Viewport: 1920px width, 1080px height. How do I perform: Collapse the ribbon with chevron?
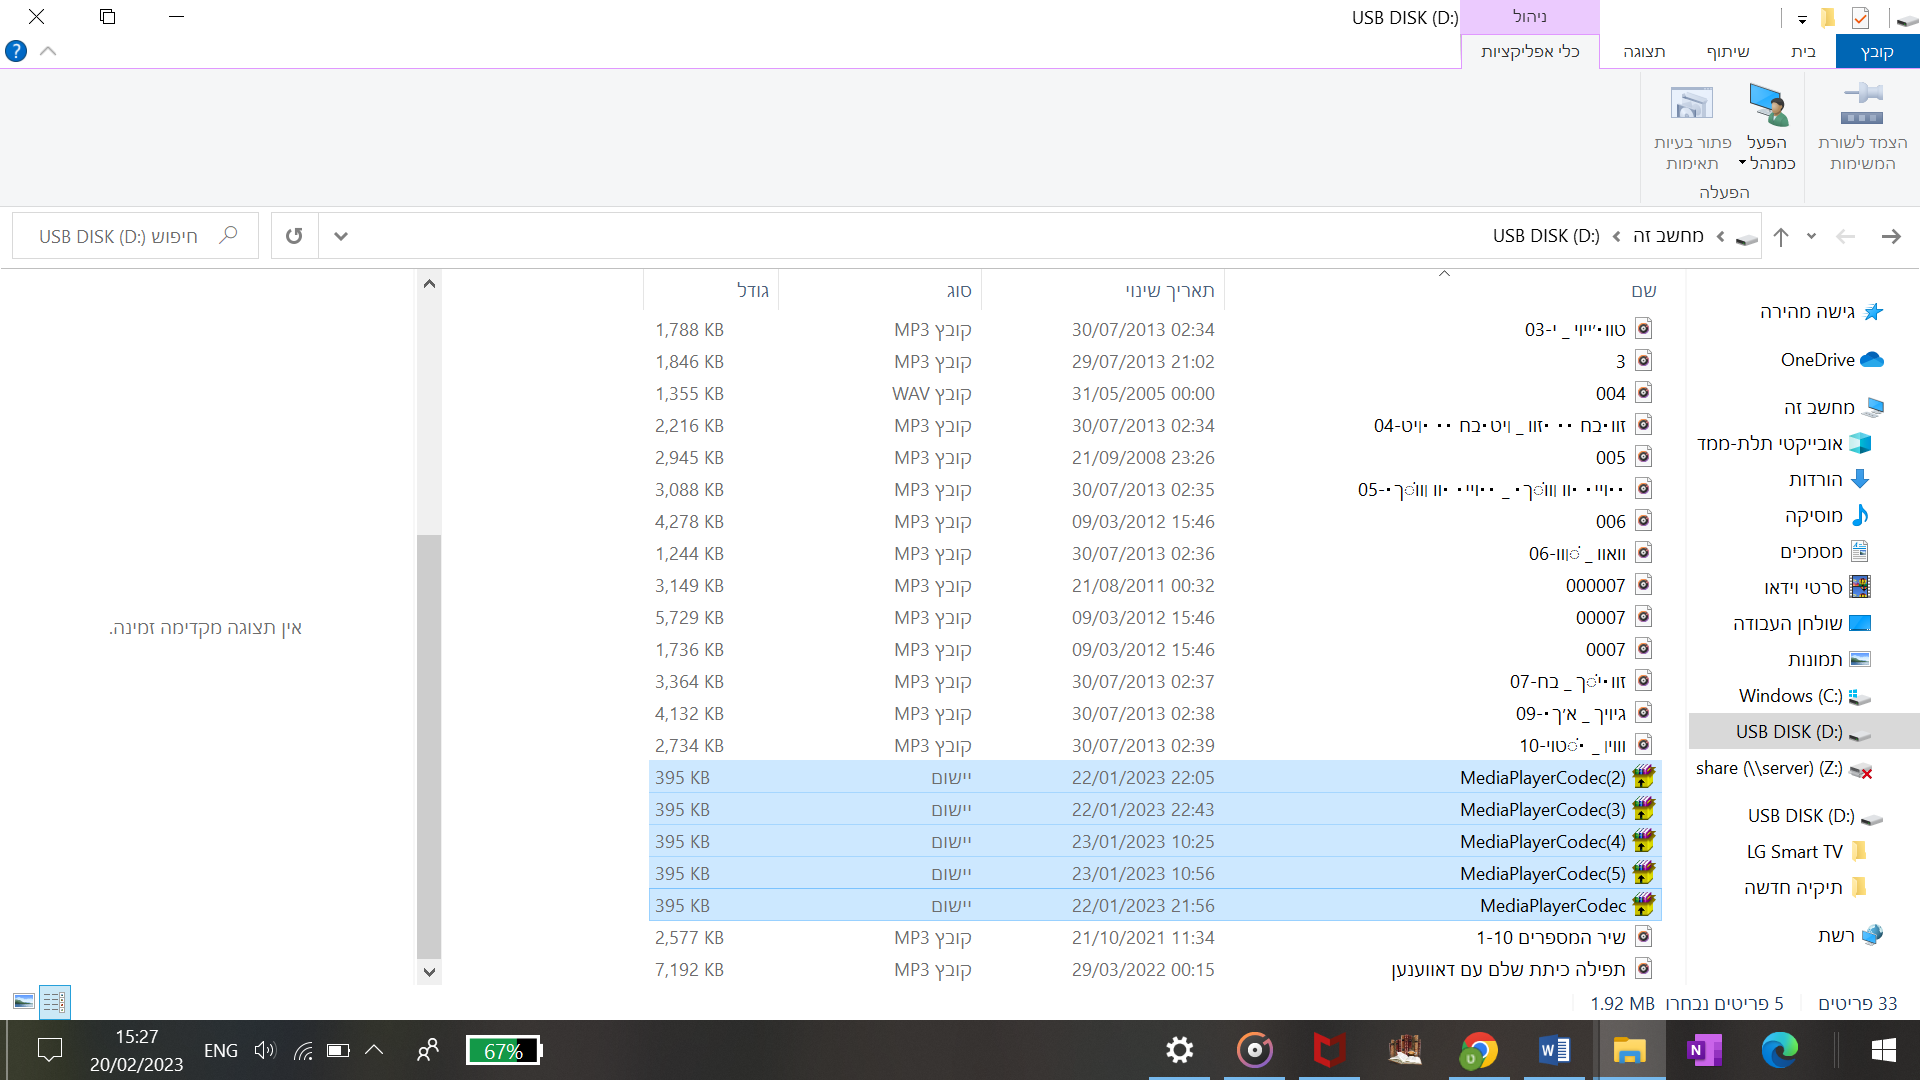[x=48, y=51]
